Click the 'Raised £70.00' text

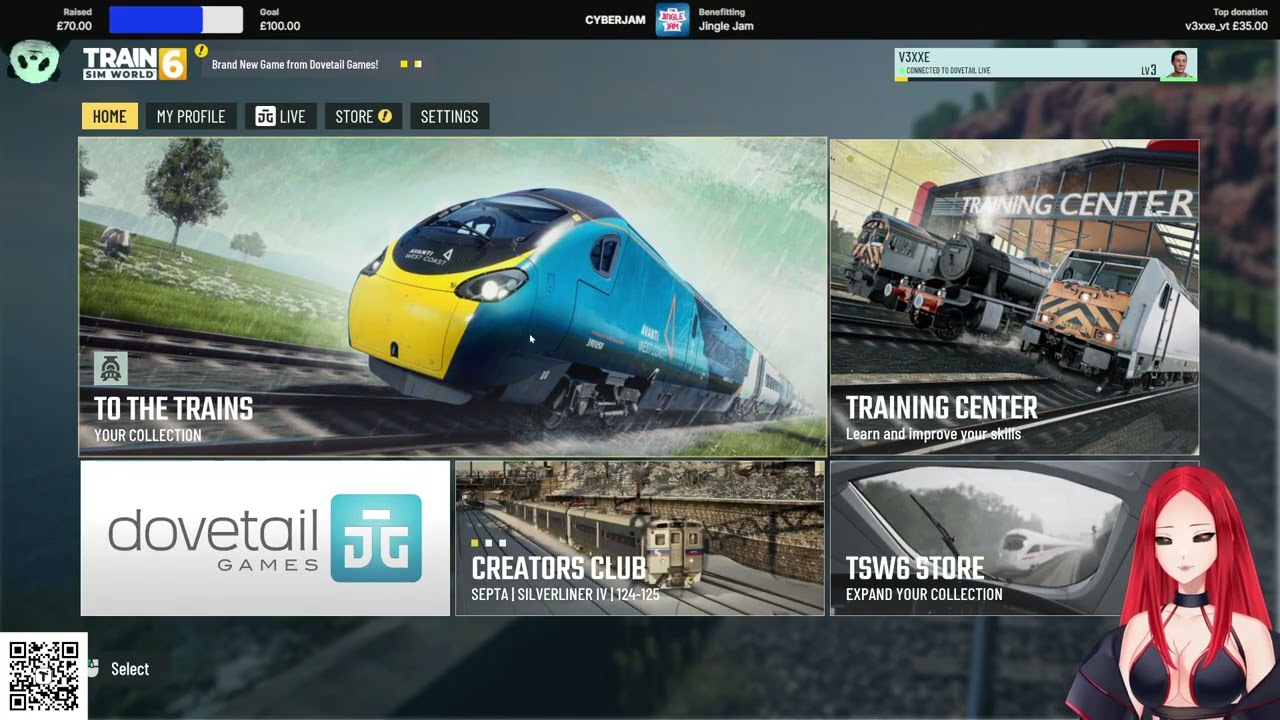pyautogui.click(x=75, y=20)
